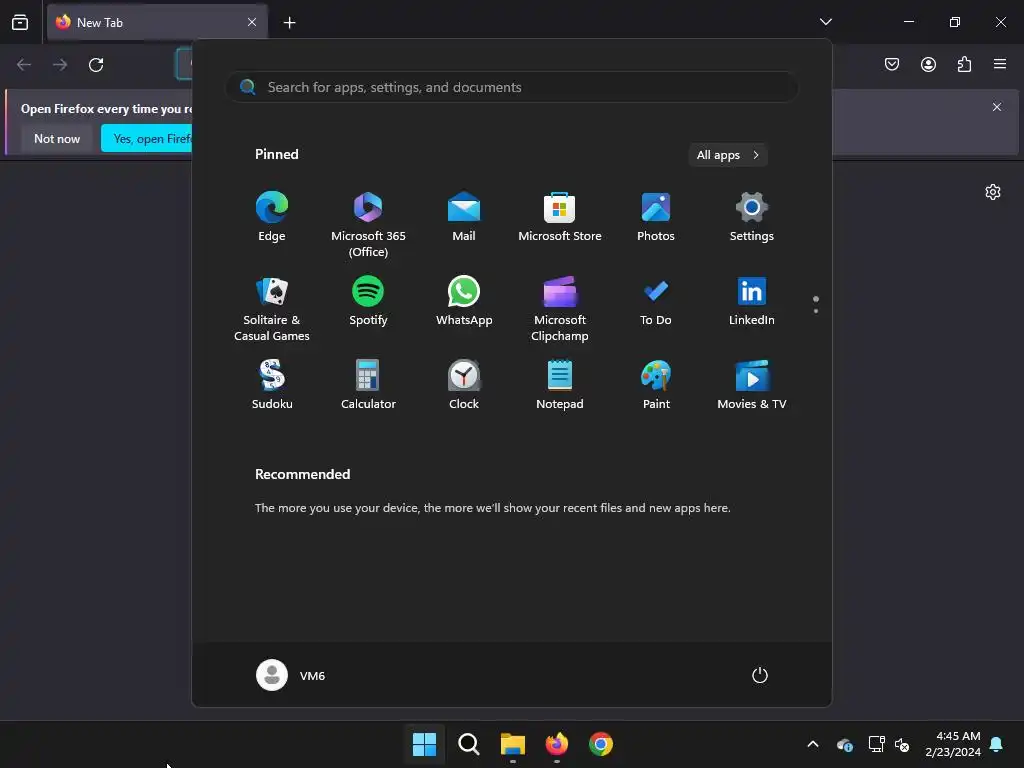The height and width of the screenshot is (768, 1024).
Task: Click the Start menu search field
Action: (x=512, y=87)
